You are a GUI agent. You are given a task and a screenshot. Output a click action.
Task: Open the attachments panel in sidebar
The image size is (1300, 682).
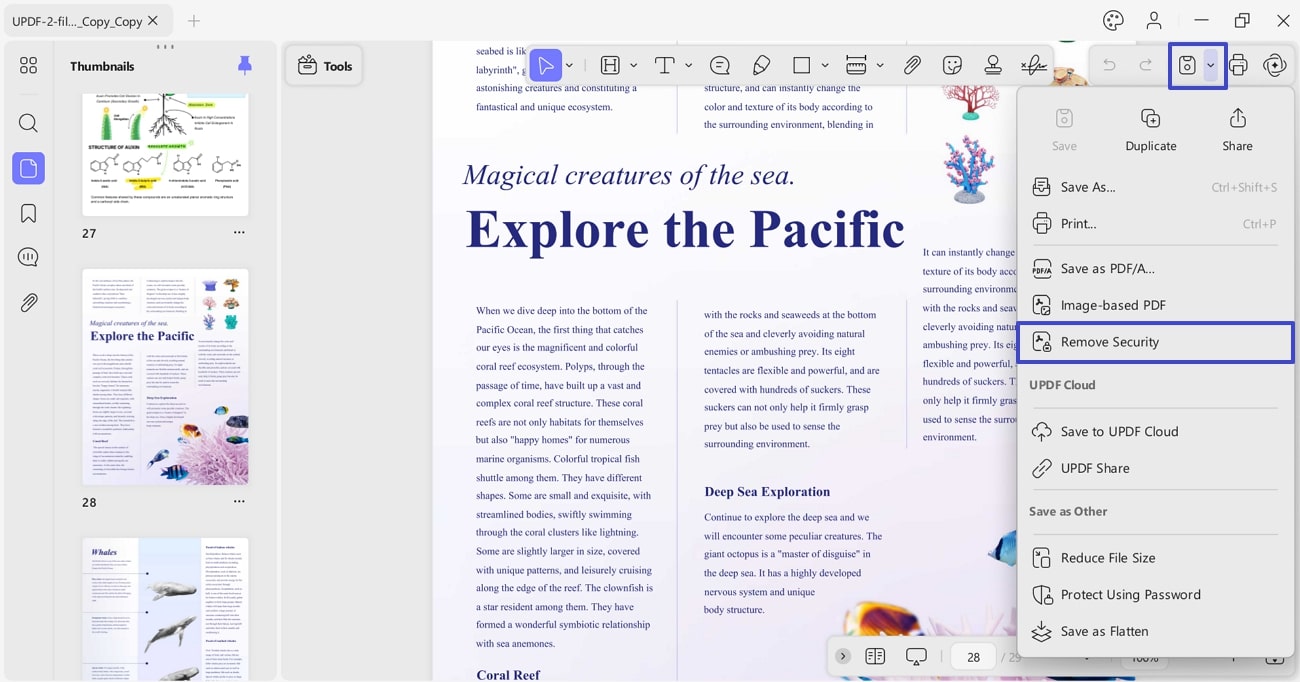click(28, 303)
